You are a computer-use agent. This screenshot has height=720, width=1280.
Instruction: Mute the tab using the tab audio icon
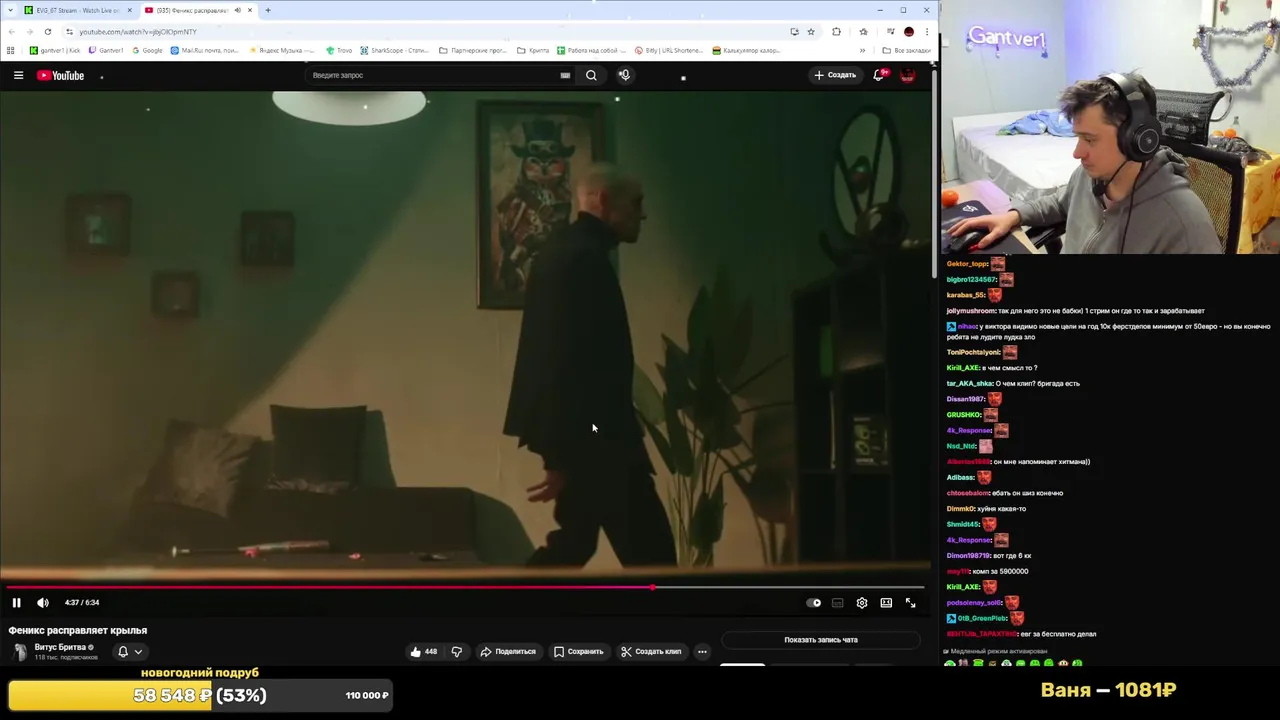point(237,10)
